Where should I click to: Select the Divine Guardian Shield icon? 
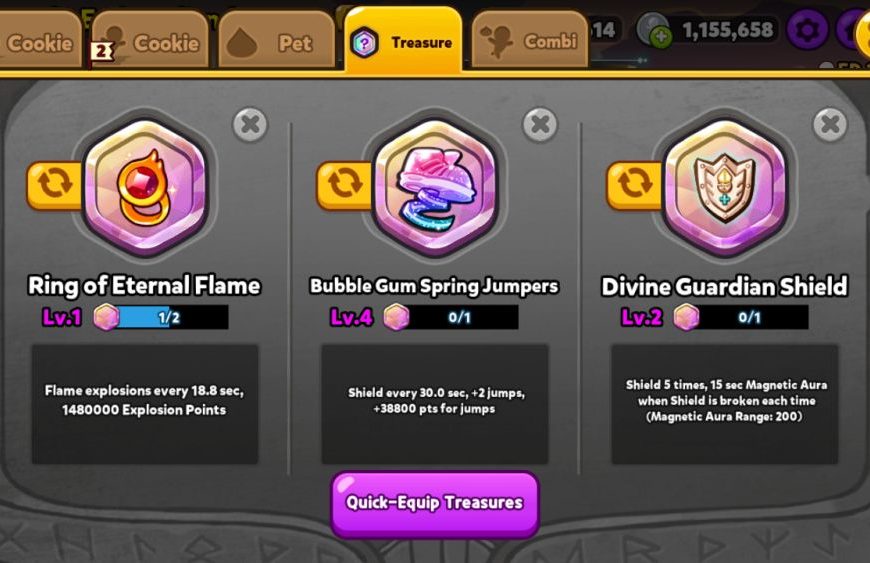point(725,187)
